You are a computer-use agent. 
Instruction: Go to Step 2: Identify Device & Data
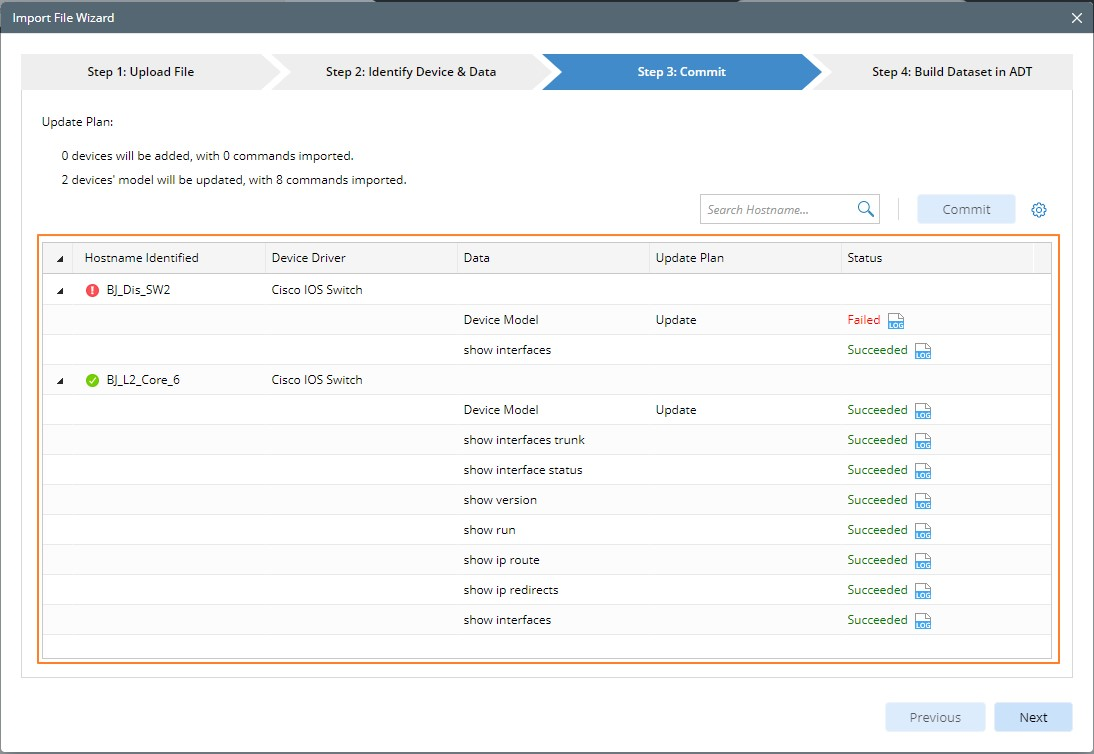click(x=410, y=72)
